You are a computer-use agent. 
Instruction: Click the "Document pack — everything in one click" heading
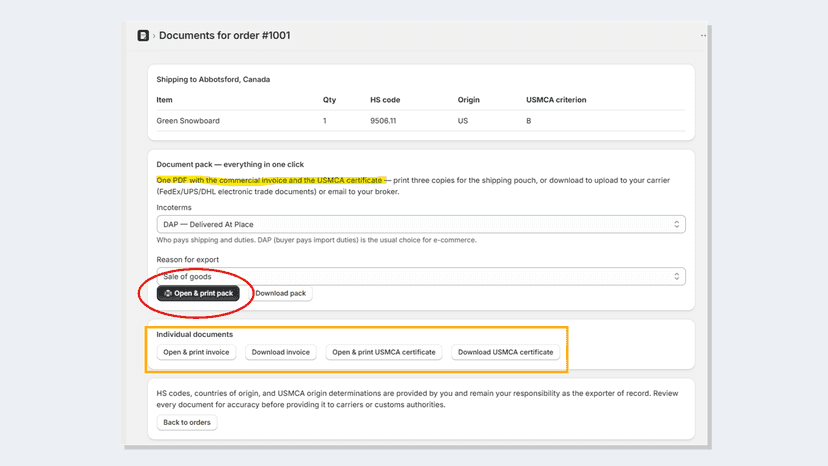coord(230,164)
